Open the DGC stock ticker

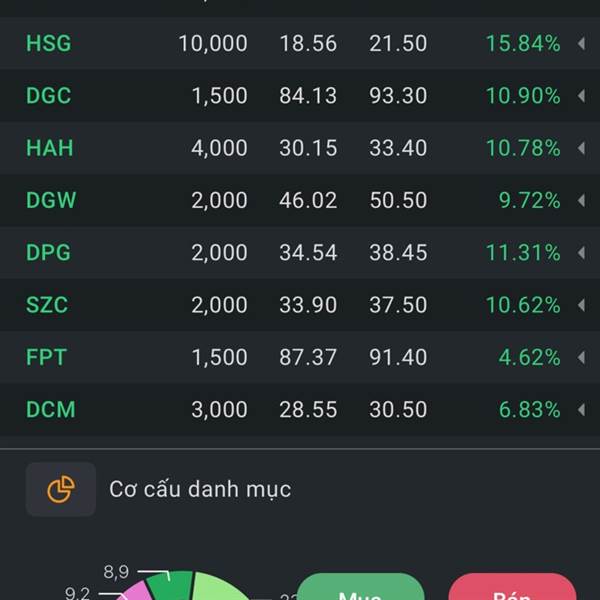pyautogui.click(x=49, y=96)
